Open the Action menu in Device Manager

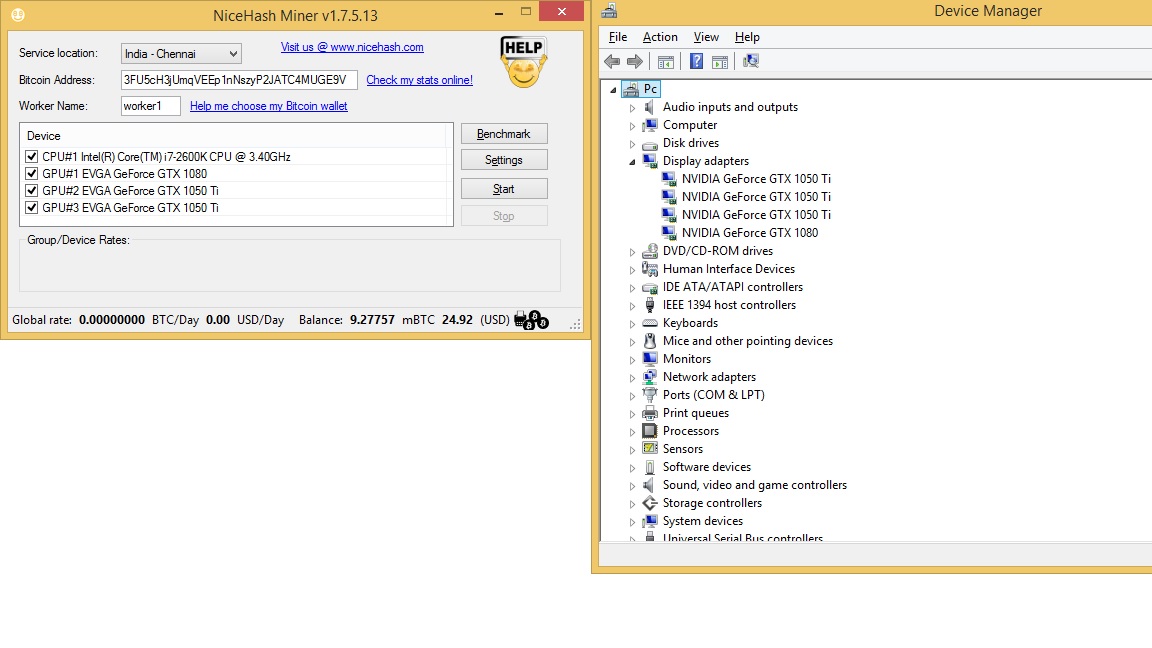(660, 37)
